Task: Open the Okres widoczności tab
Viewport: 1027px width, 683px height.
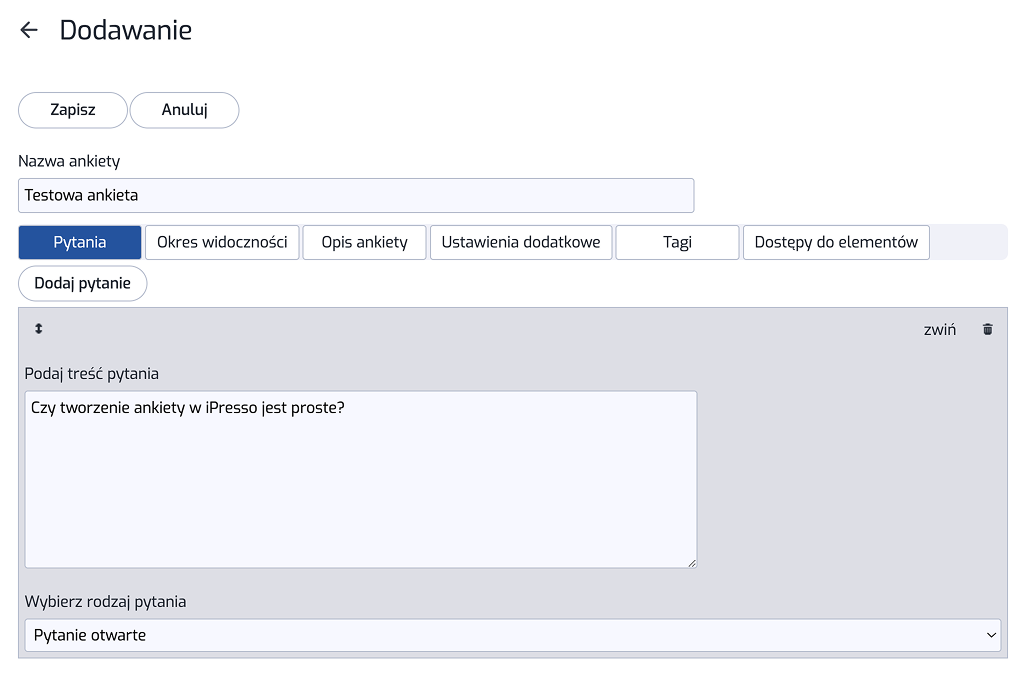Action: [x=222, y=242]
